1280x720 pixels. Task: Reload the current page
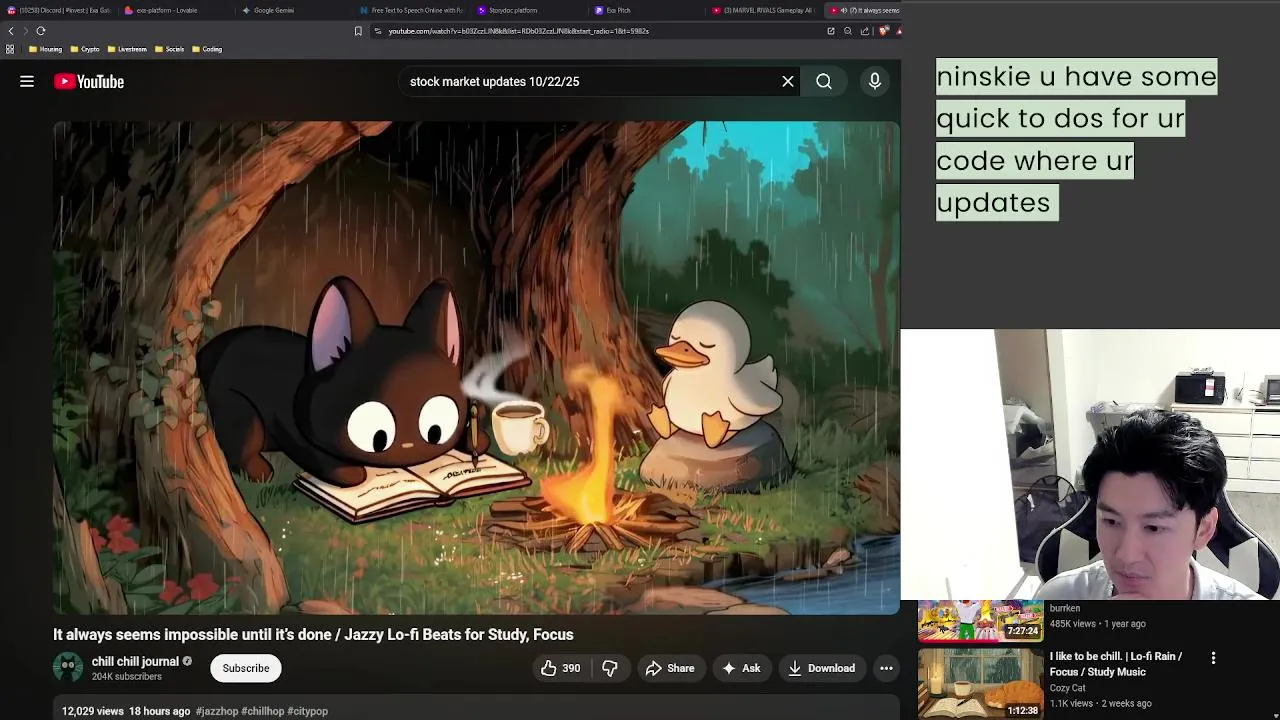[x=41, y=31]
